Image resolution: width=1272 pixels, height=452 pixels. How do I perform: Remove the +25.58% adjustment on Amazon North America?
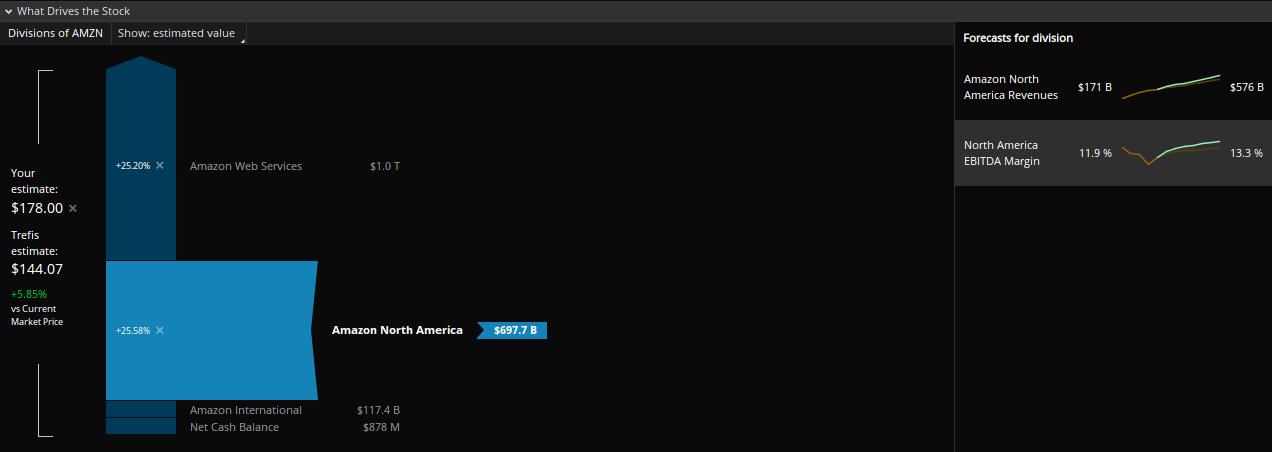click(160, 330)
